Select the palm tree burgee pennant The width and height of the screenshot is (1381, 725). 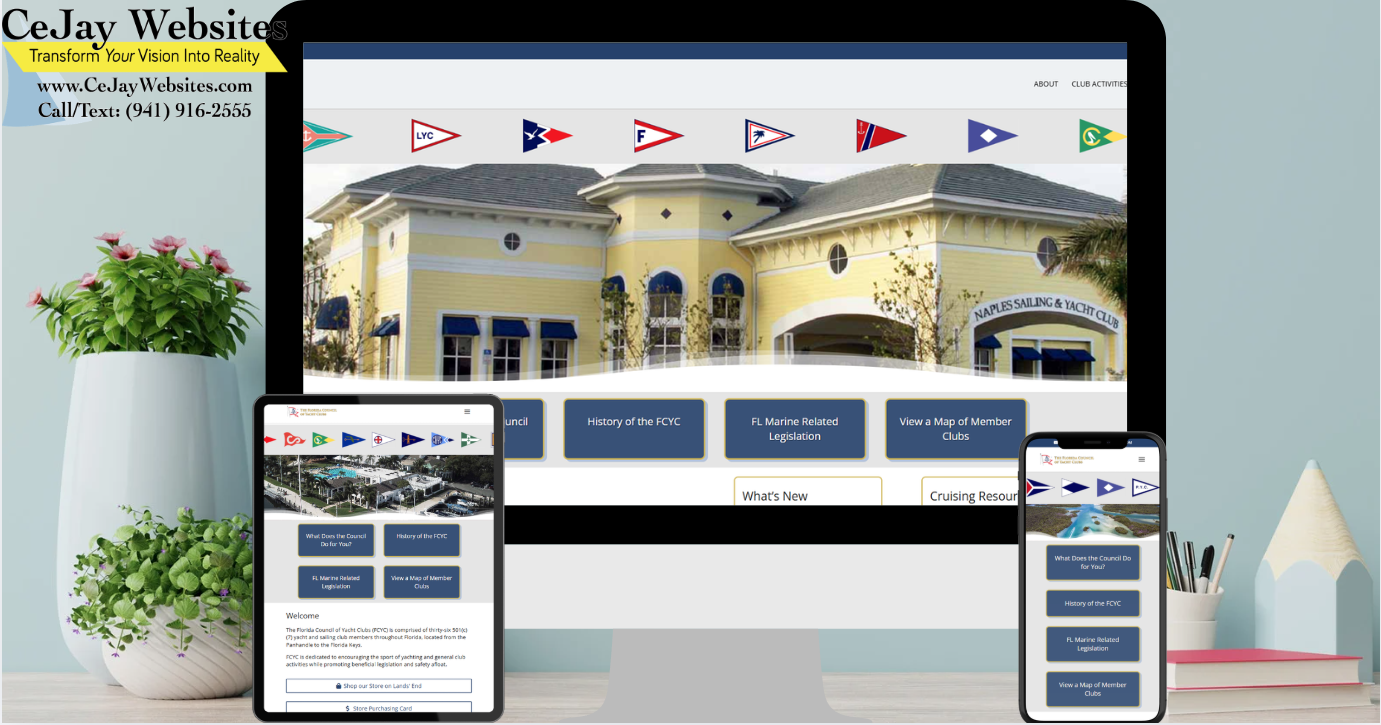[770, 133]
